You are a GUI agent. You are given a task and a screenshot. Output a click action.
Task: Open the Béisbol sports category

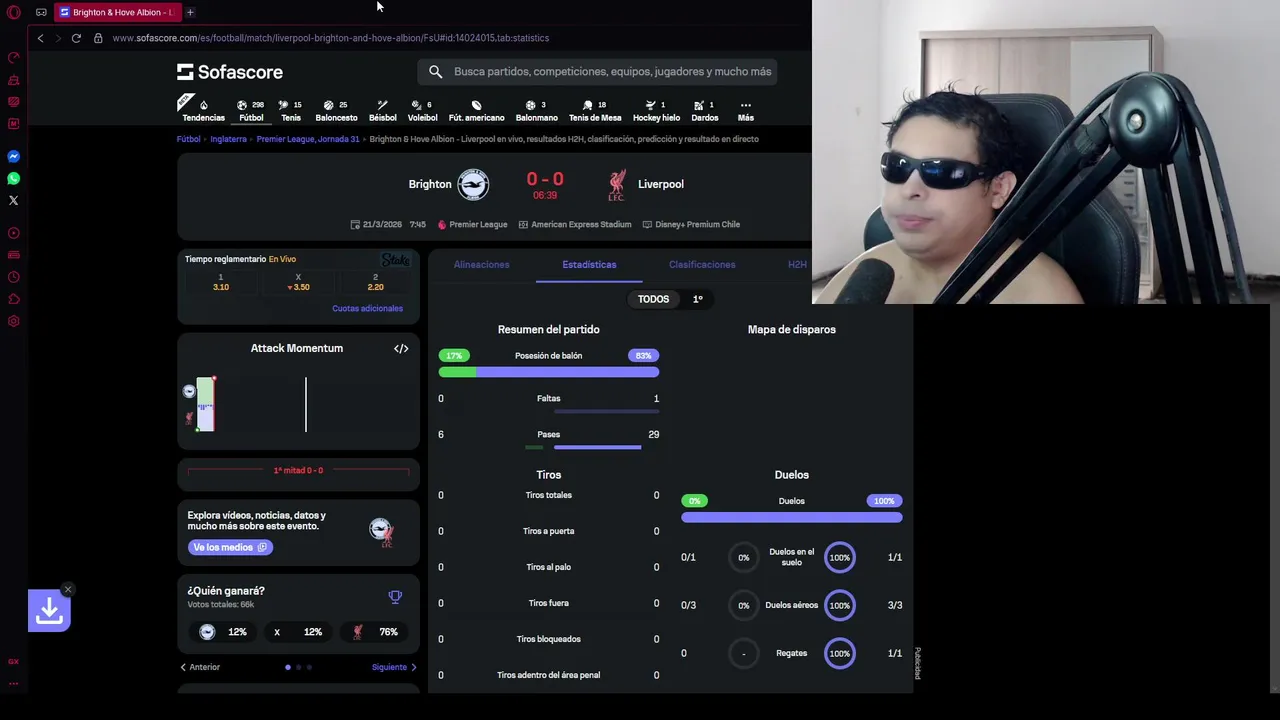coord(382,110)
